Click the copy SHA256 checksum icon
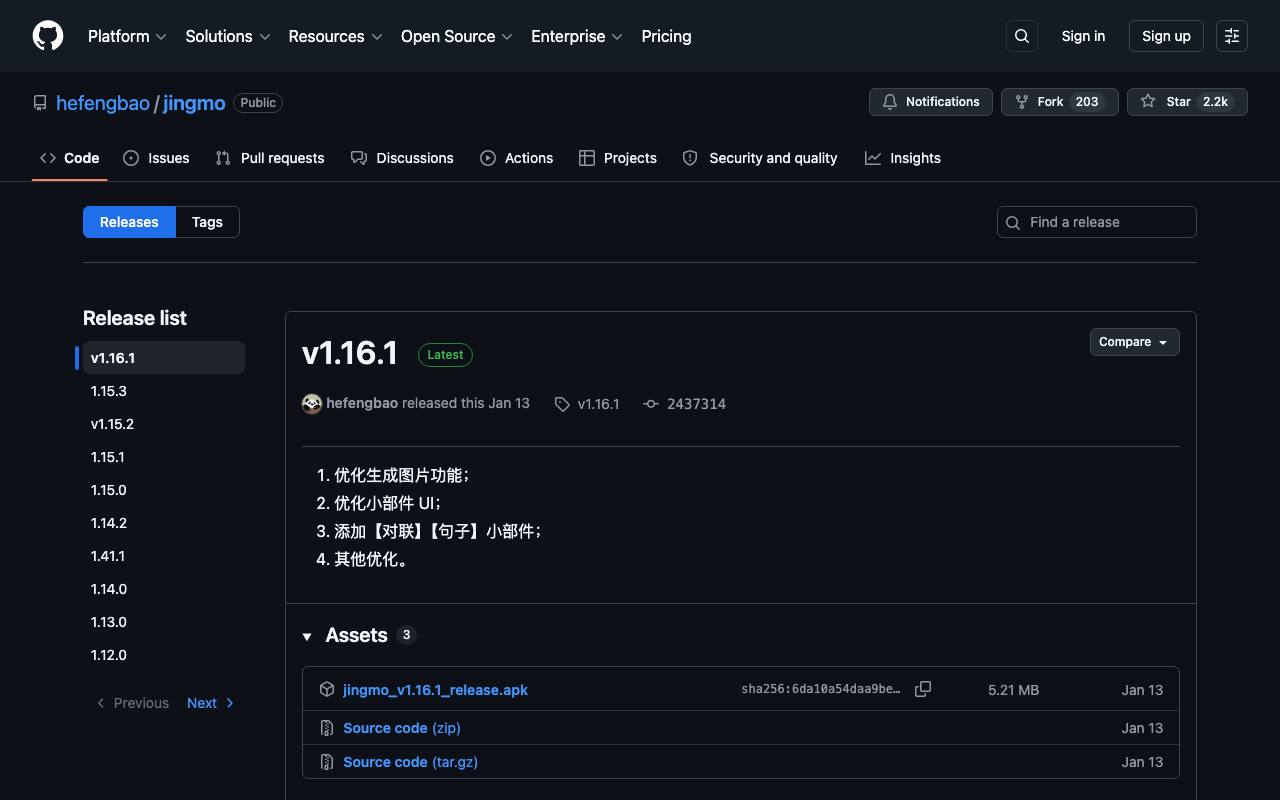 (x=923, y=689)
